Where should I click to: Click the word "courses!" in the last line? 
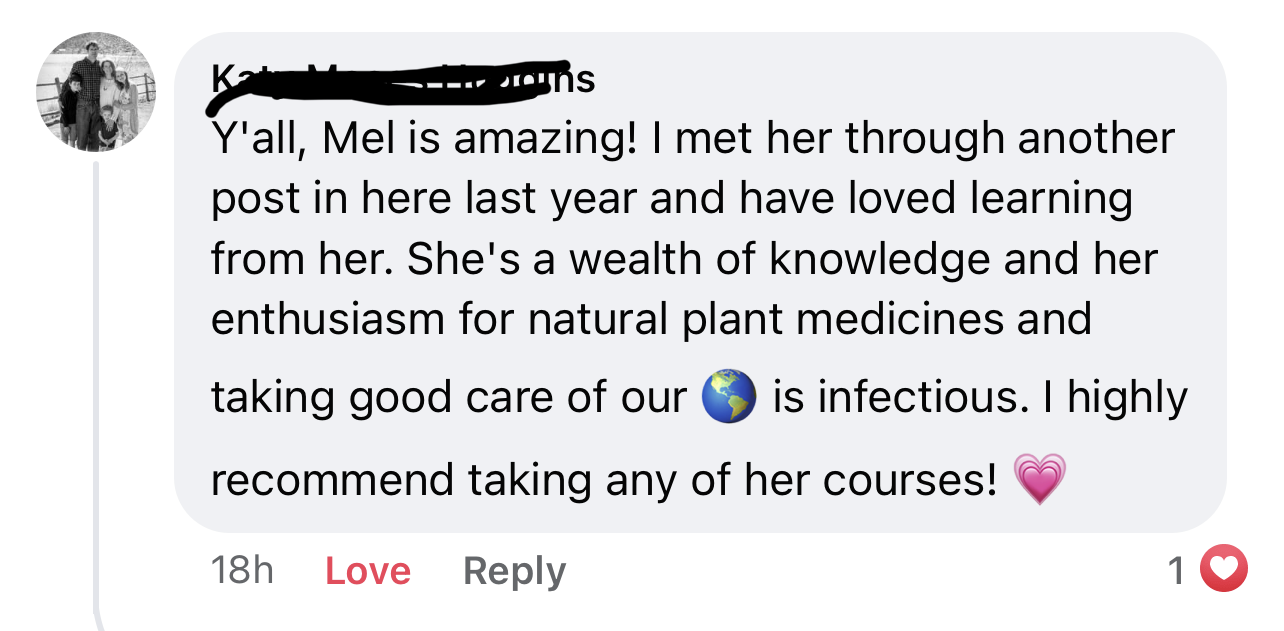910,480
